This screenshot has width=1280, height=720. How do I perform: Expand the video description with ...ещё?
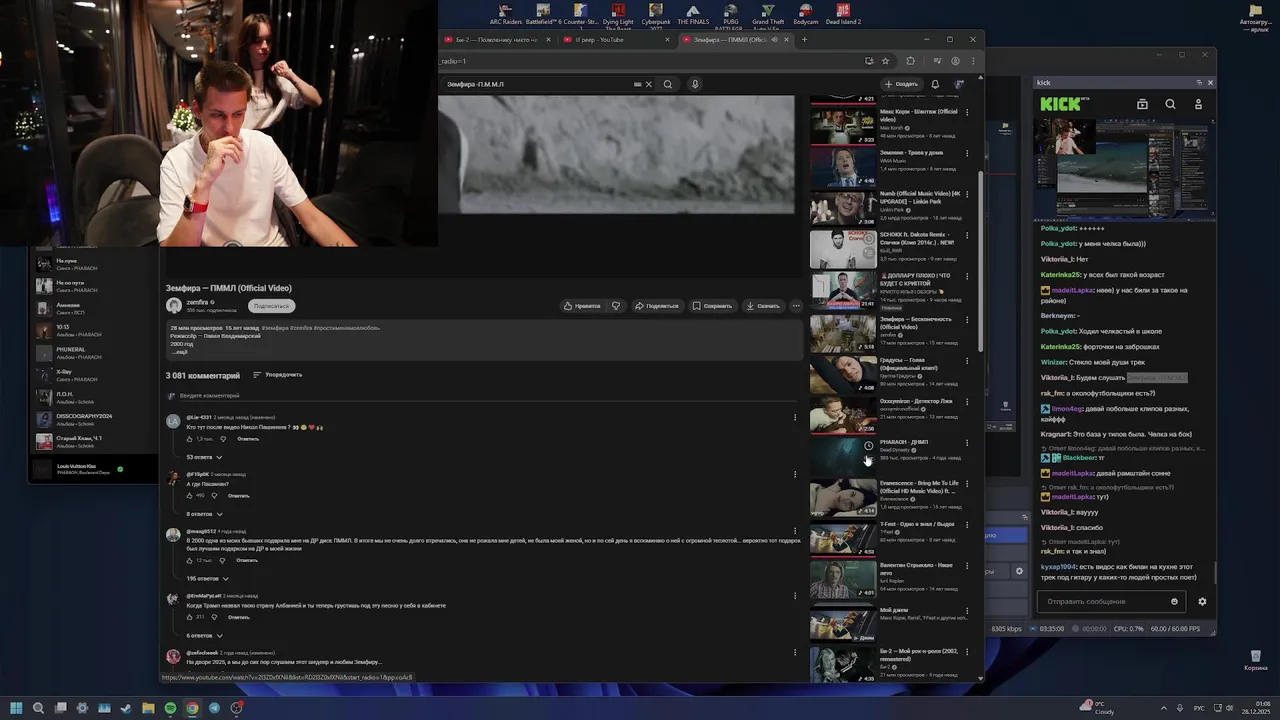180,352
